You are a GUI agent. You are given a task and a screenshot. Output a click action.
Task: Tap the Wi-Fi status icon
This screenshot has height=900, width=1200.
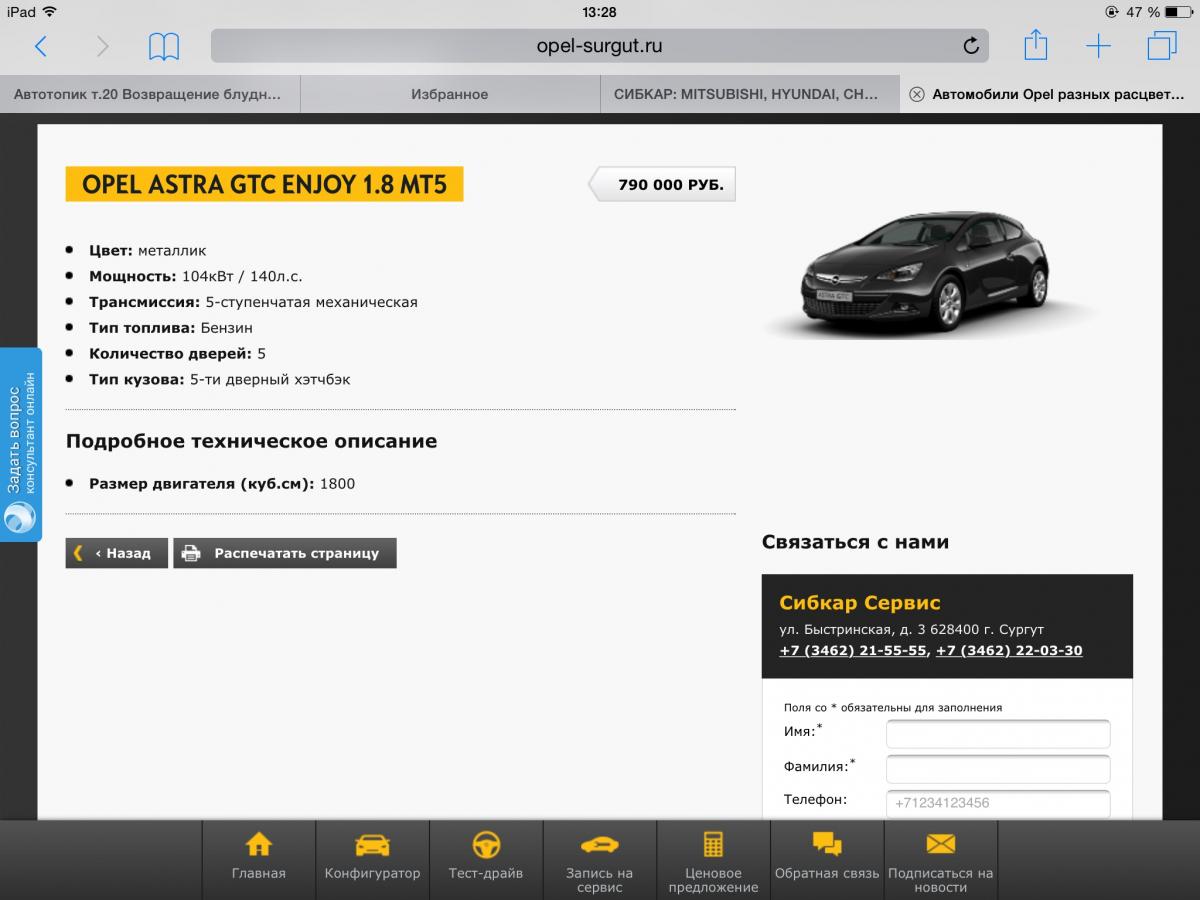[50, 12]
